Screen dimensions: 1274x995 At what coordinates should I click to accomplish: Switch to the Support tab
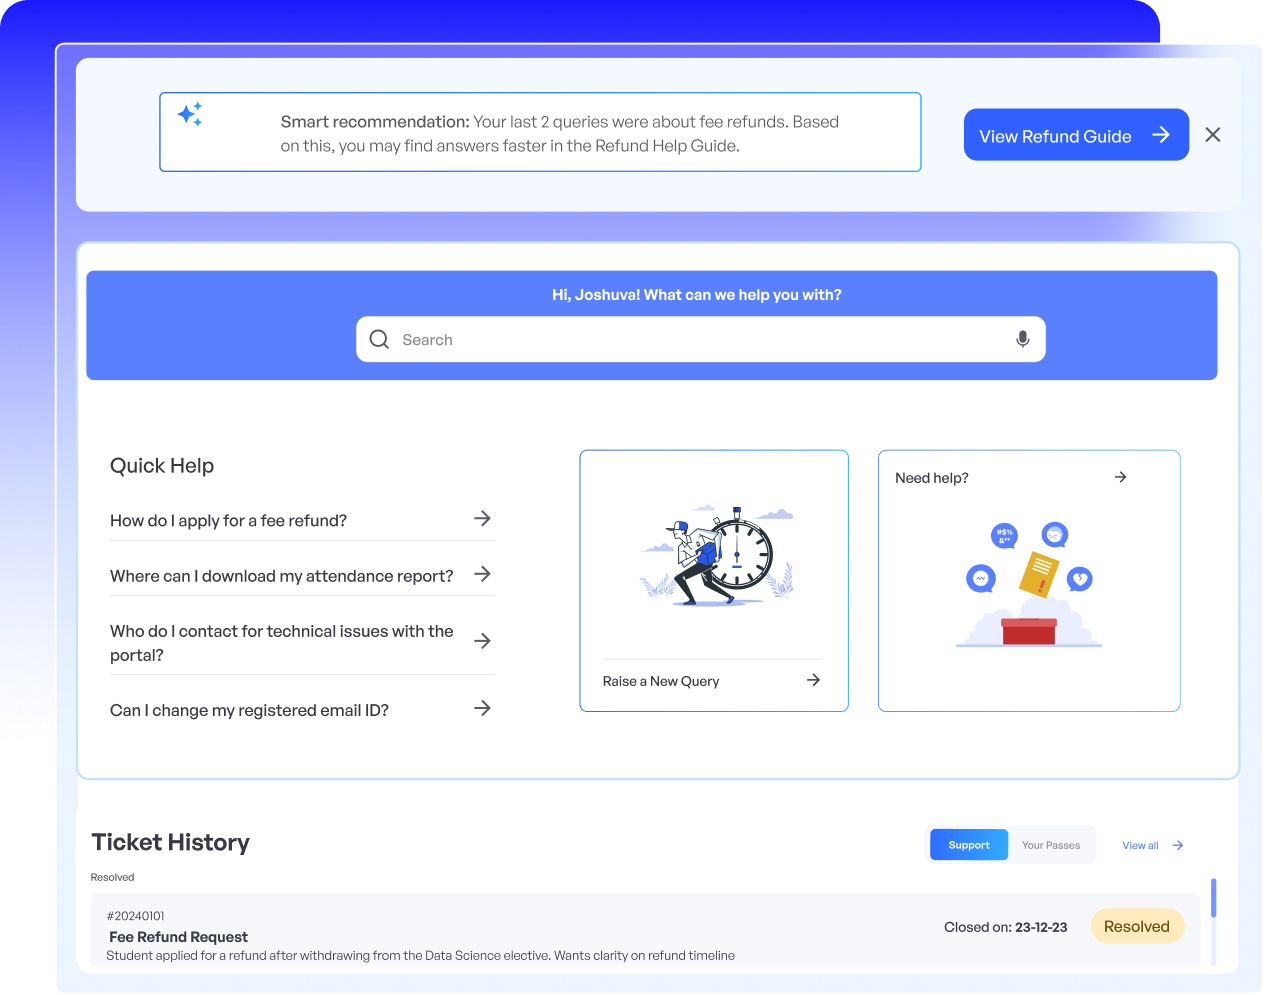click(968, 845)
